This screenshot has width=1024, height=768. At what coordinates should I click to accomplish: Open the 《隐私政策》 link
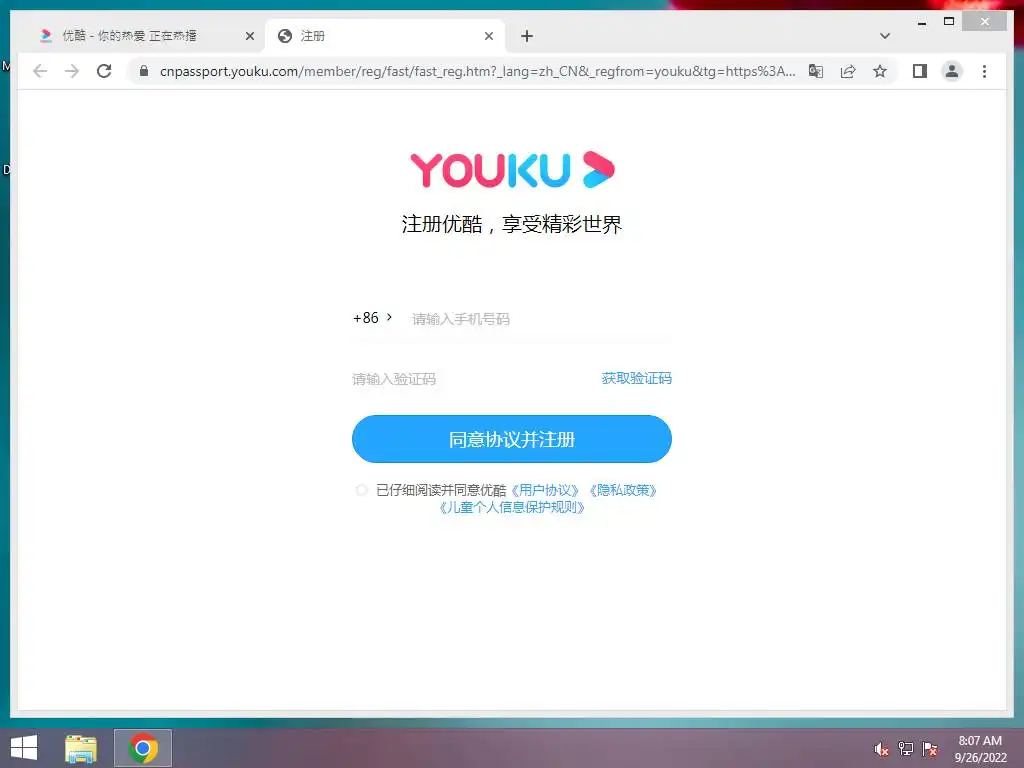pos(623,490)
